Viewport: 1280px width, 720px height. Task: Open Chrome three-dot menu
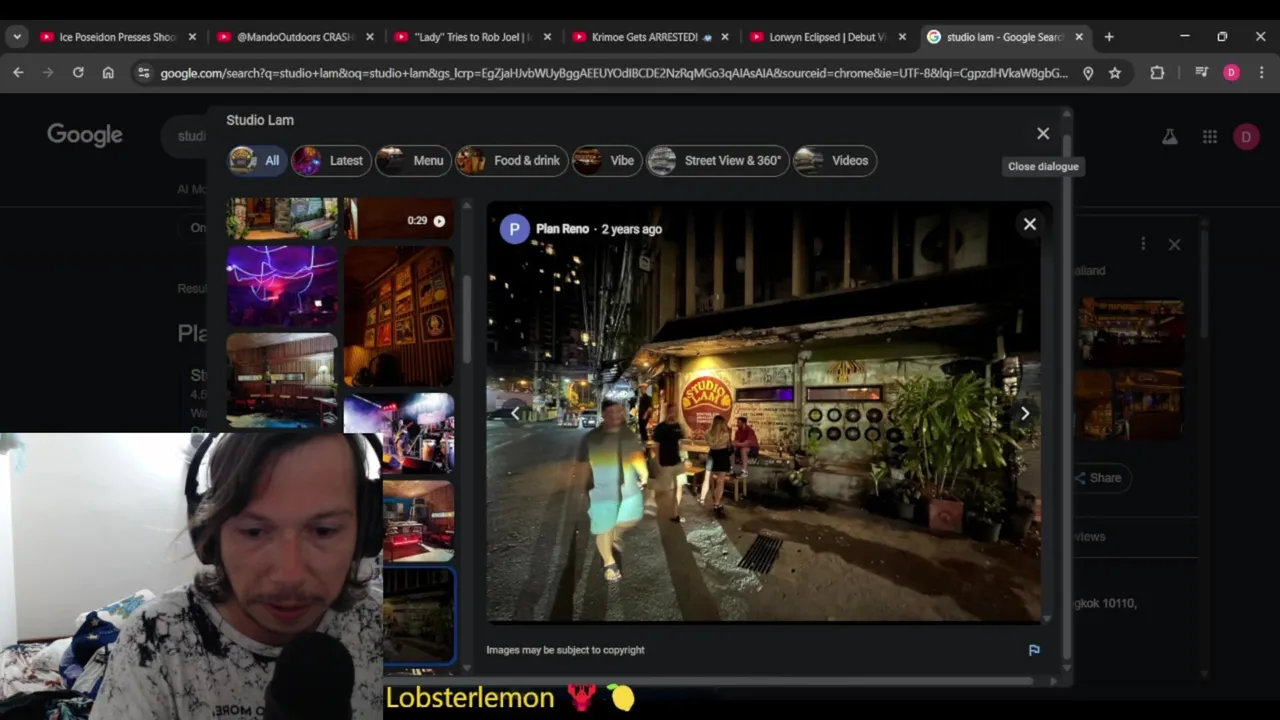[1261, 73]
